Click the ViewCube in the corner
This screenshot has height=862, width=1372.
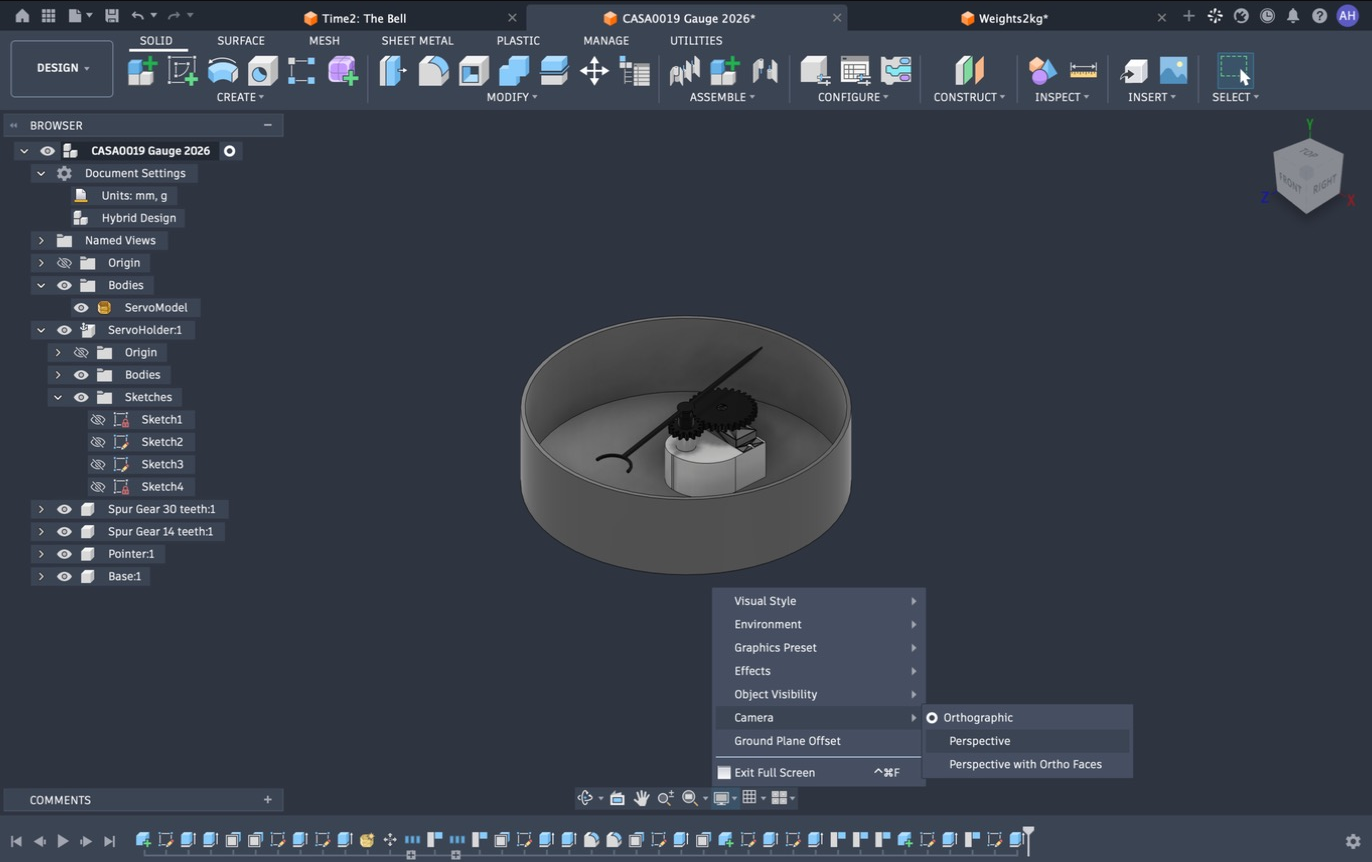pyautogui.click(x=1308, y=176)
